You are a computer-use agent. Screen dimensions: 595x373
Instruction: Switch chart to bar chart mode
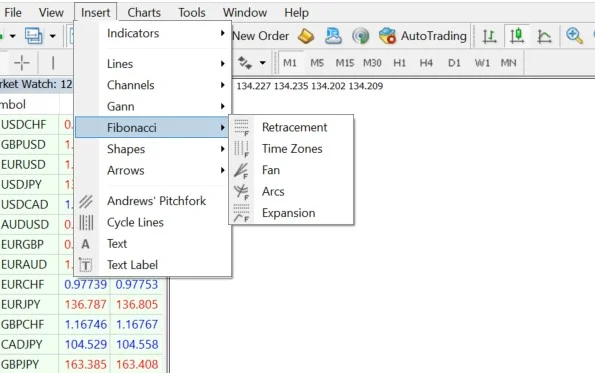490,36
